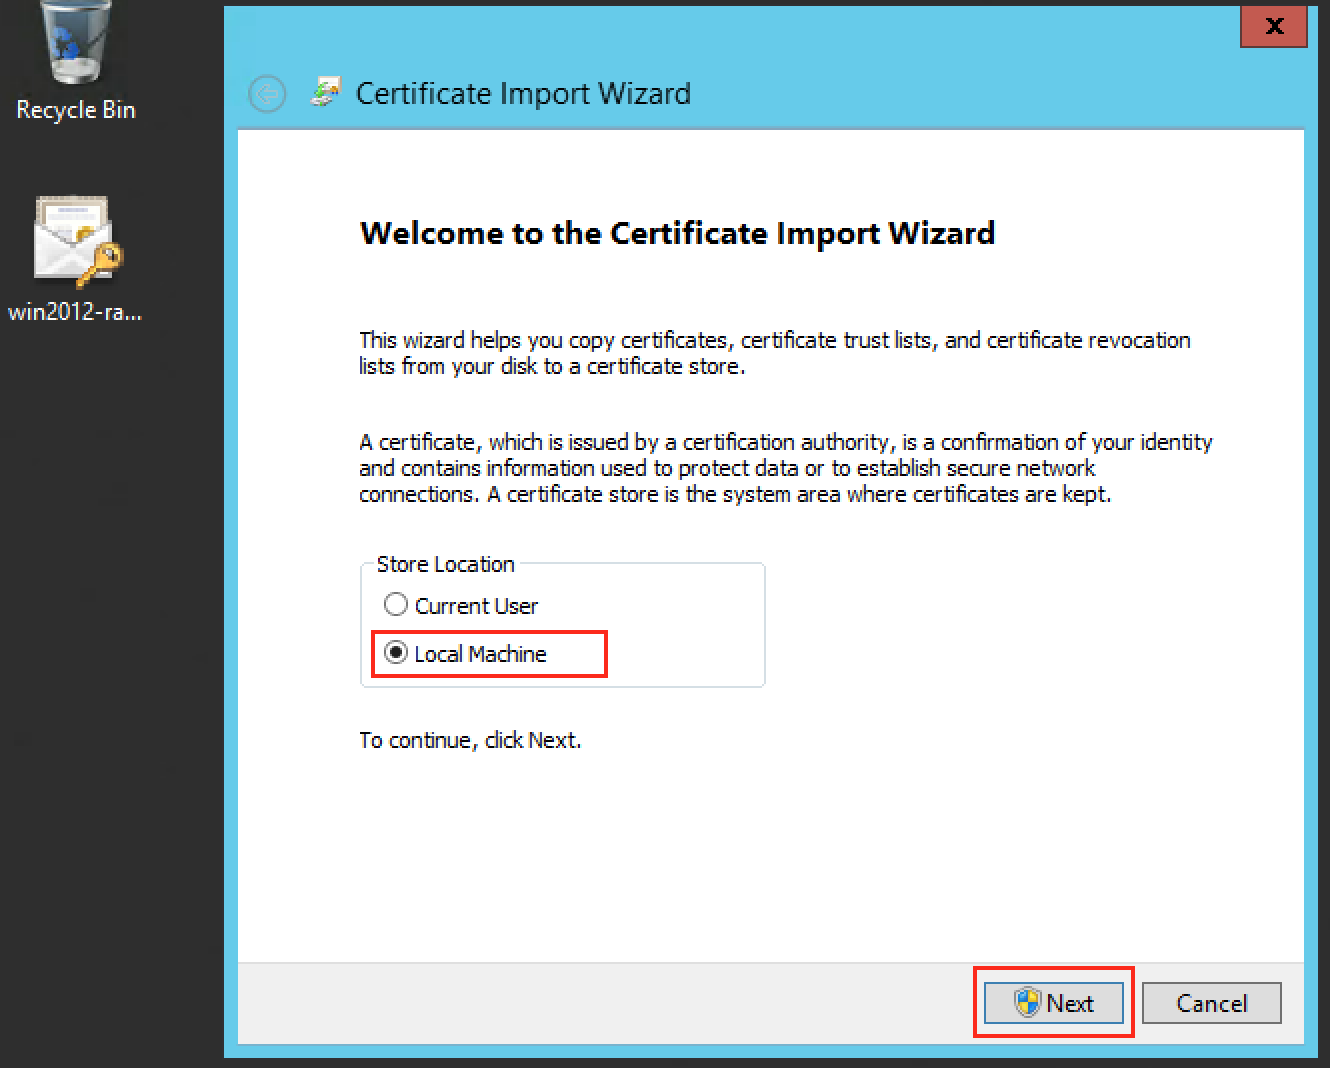Click the Next button
This screenshot has height=1068, width=1330.
pyautogui.click(x=1053, y=1003)
